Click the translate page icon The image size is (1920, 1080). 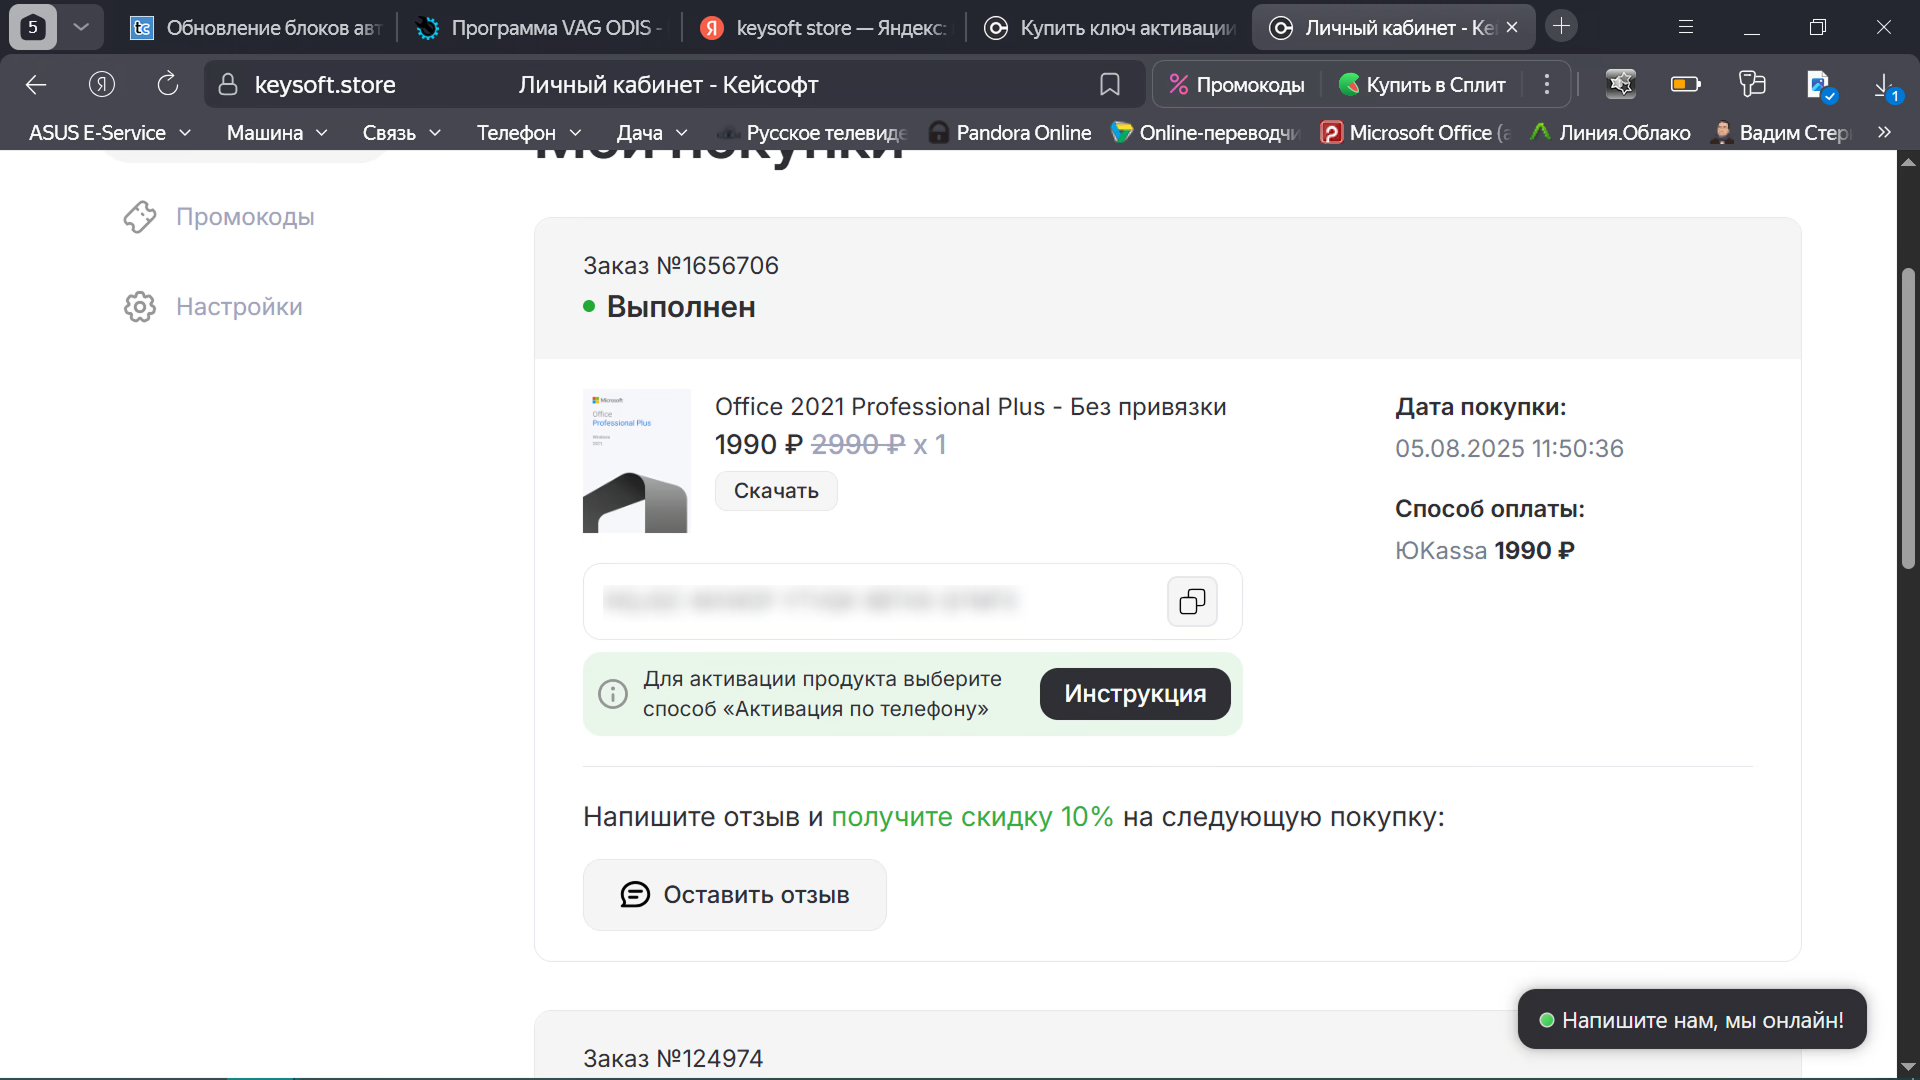point(1820,86)
